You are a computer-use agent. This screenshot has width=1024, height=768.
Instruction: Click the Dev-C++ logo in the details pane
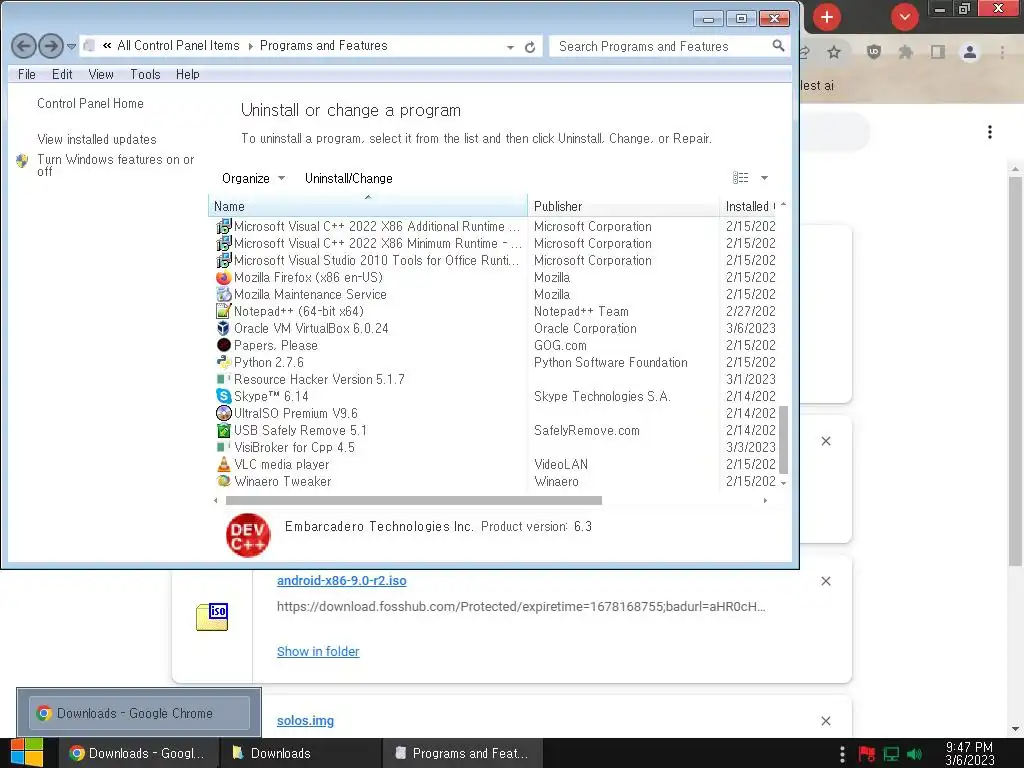coord(248,536)
